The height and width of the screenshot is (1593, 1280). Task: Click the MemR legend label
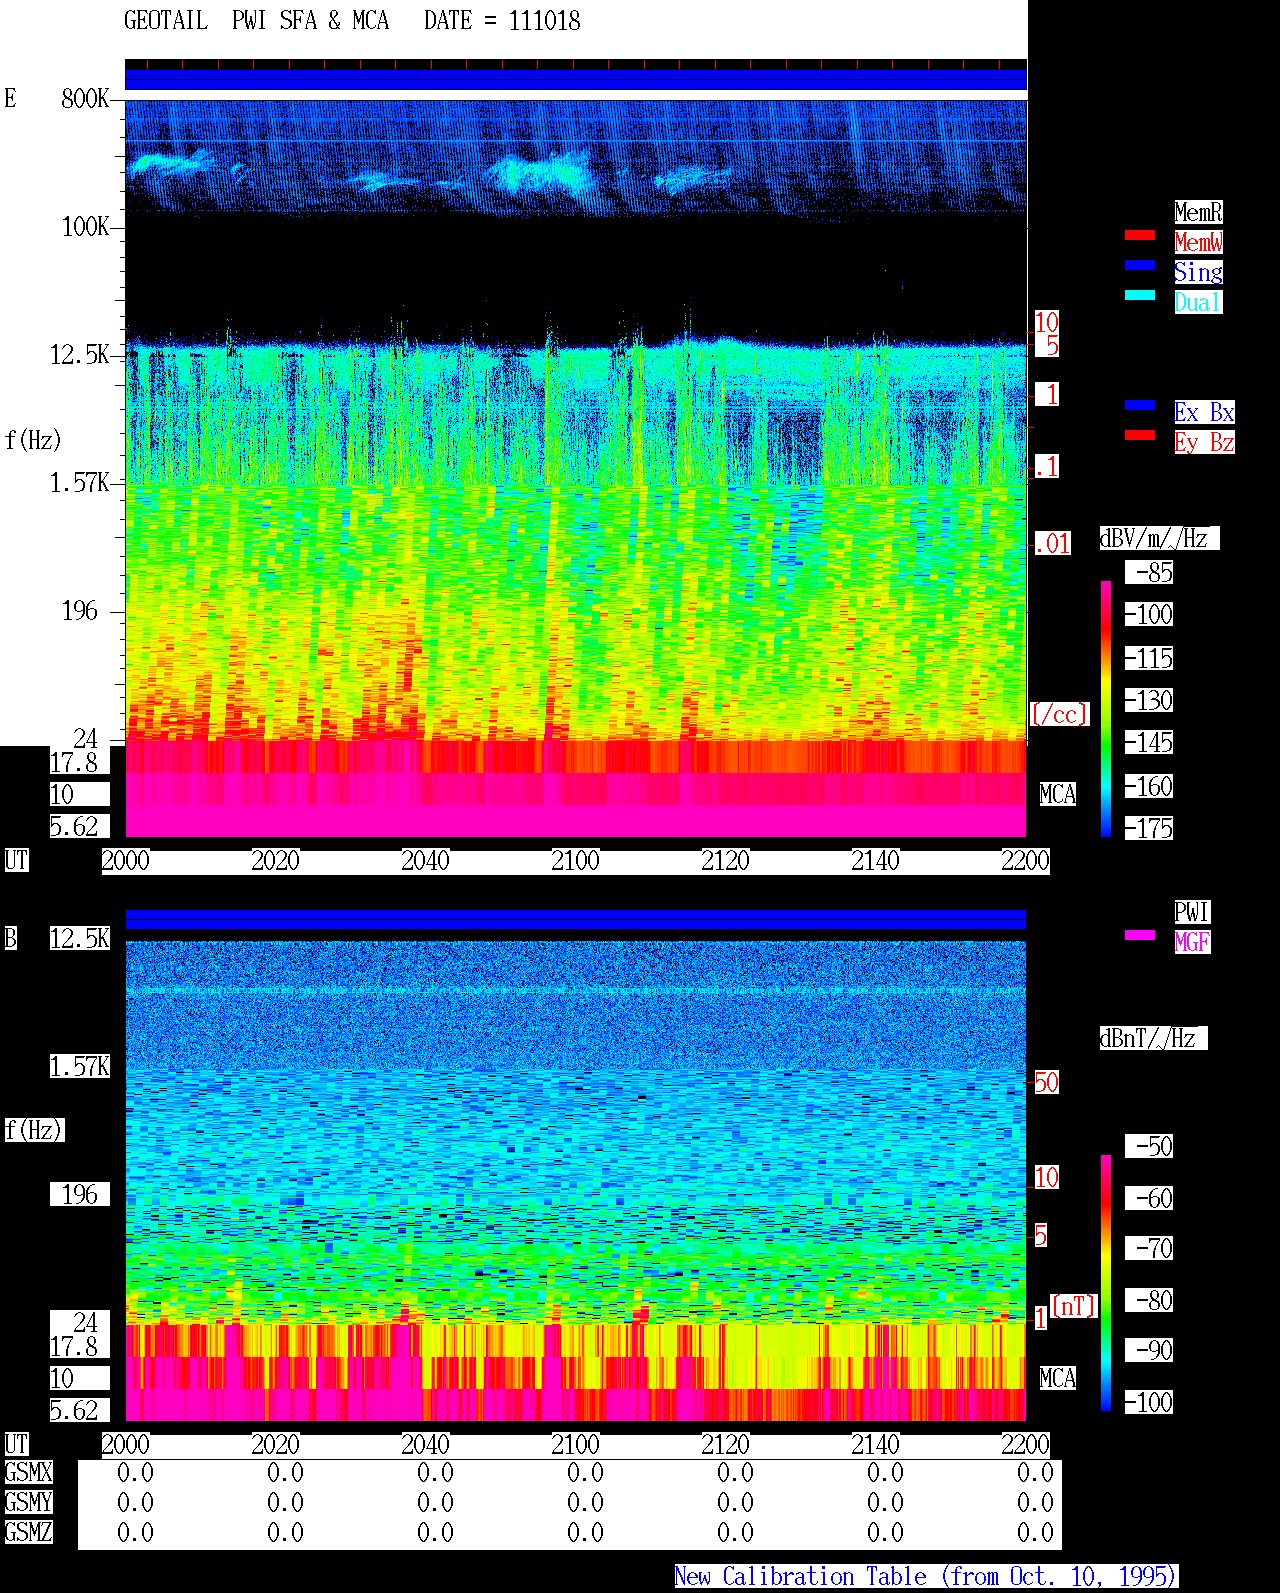[1198, 212]
